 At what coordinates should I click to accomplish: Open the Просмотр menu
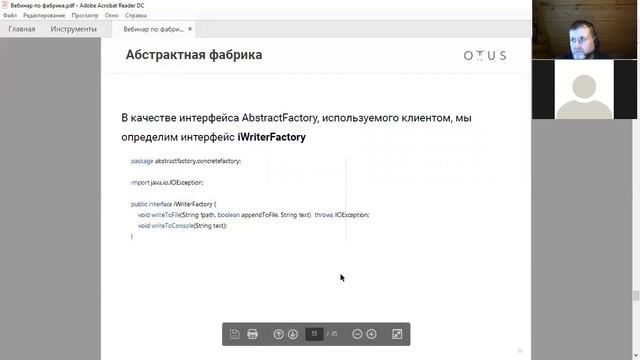point(85,16)
